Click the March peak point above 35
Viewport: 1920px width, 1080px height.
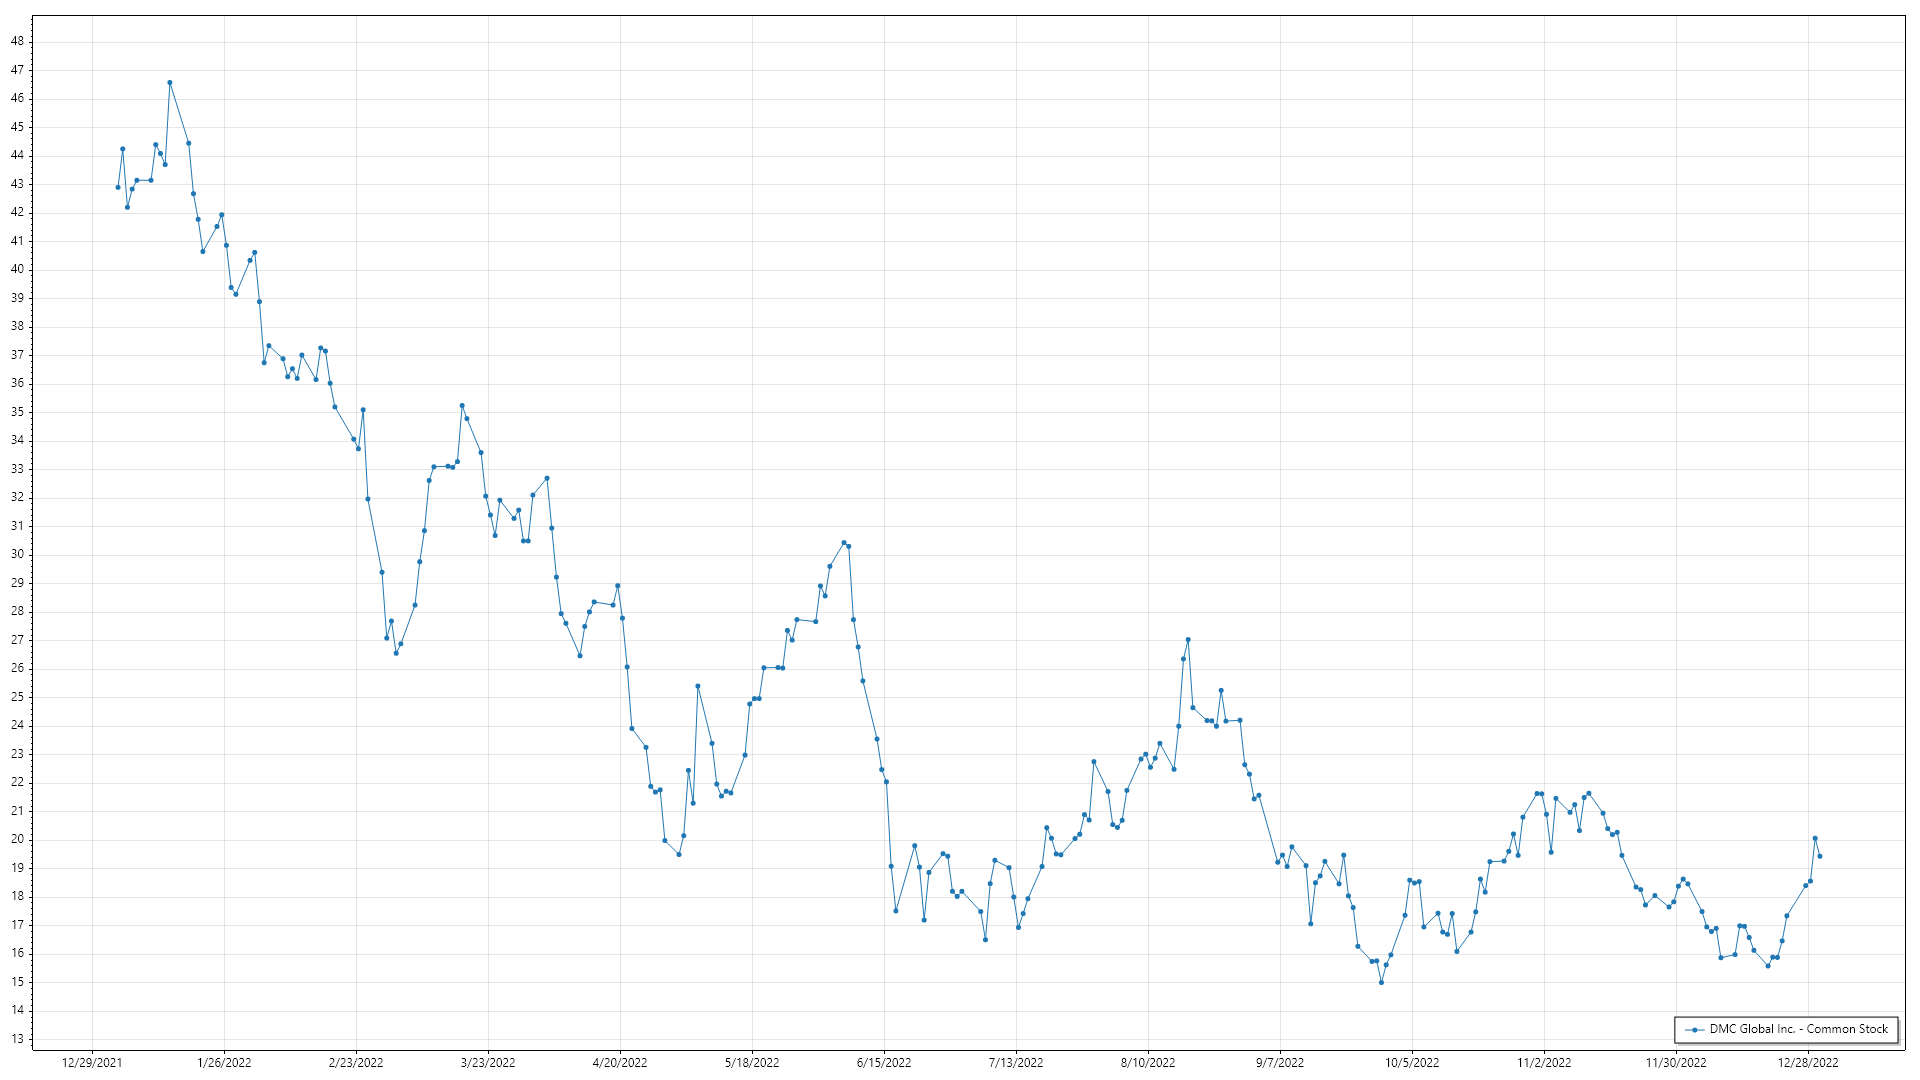[462, 406]
